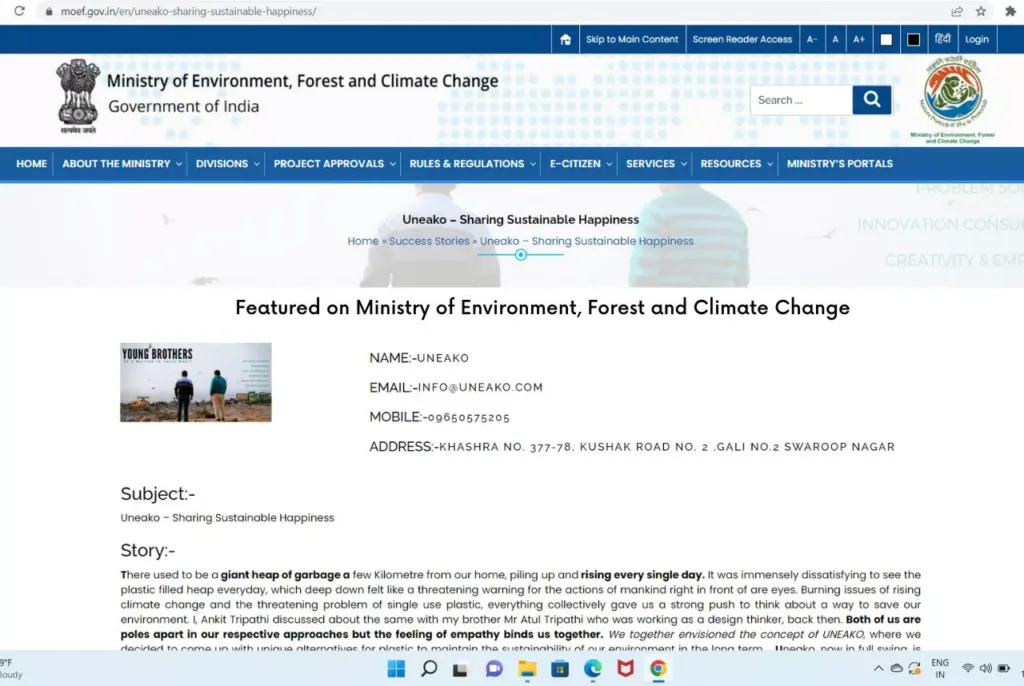1024x686 pixels.
Task: Click the search magnifier button
Action: point(872,100)
